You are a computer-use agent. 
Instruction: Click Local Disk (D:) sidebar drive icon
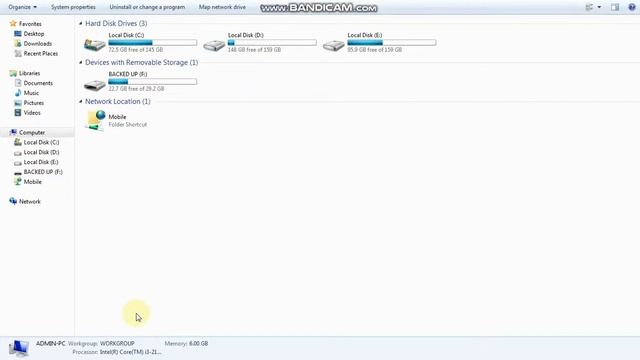[x=18, y=153]
